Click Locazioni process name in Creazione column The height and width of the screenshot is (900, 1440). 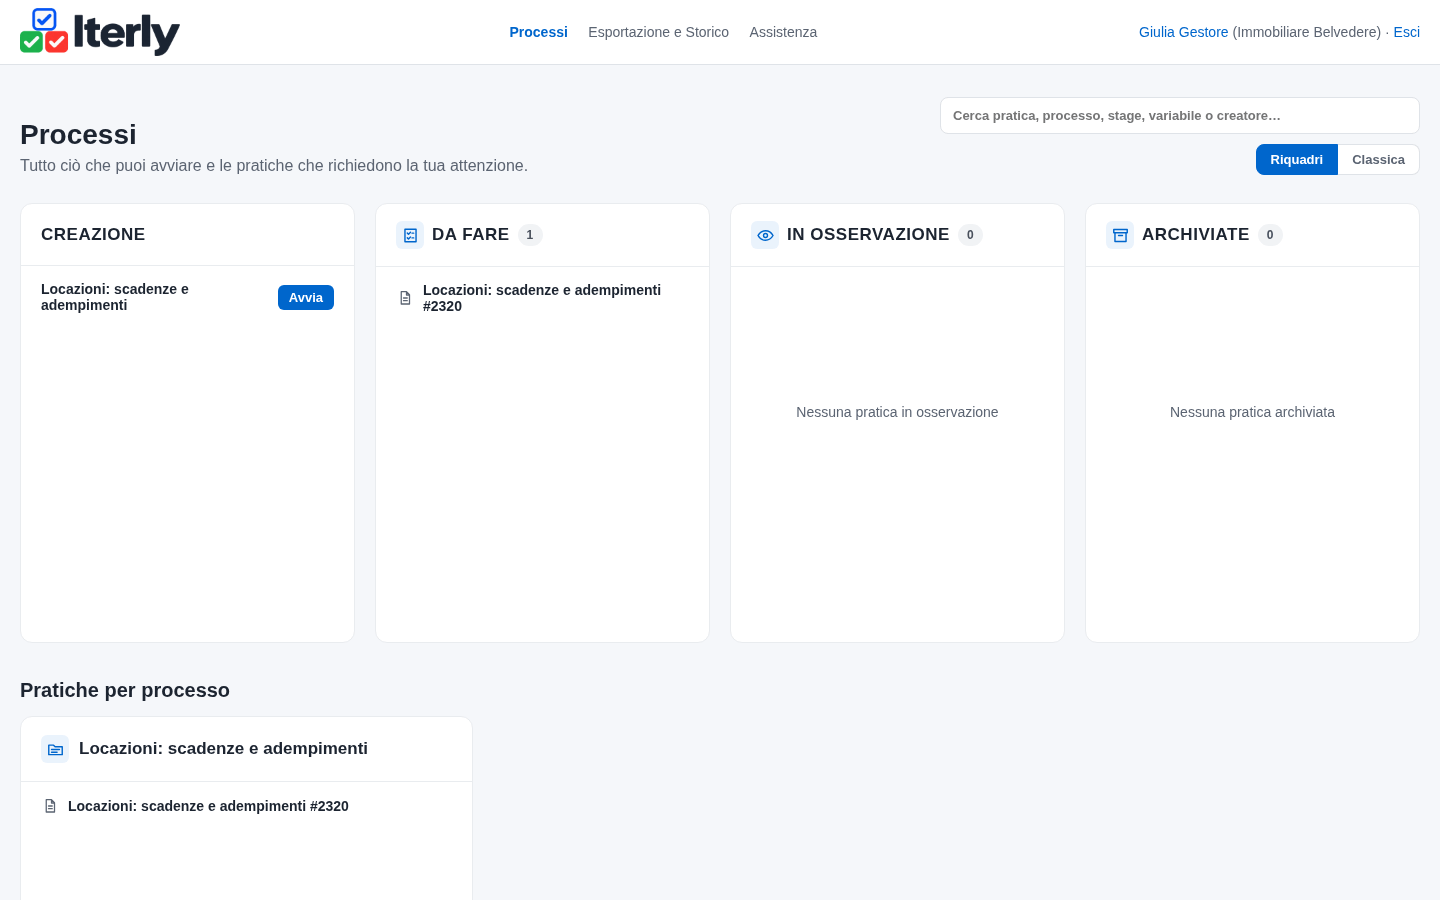point(115,297)
